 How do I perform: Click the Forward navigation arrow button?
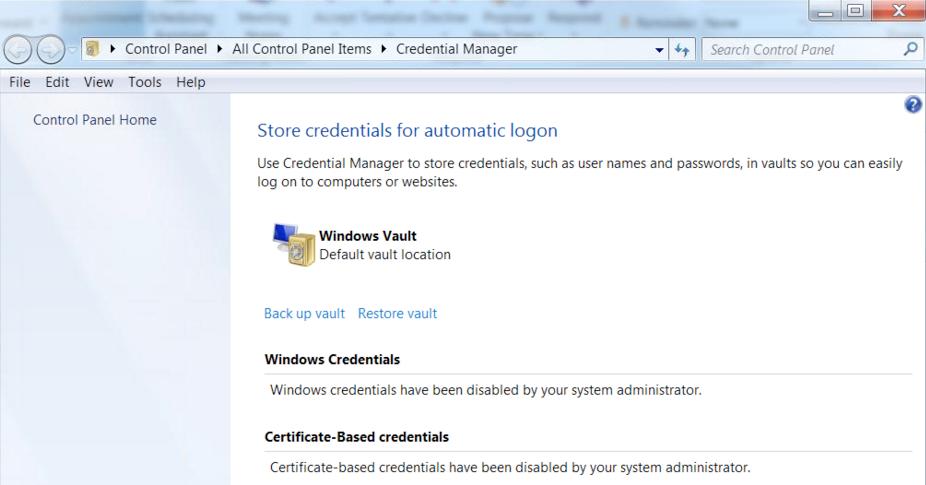click(x=50, y=50)
